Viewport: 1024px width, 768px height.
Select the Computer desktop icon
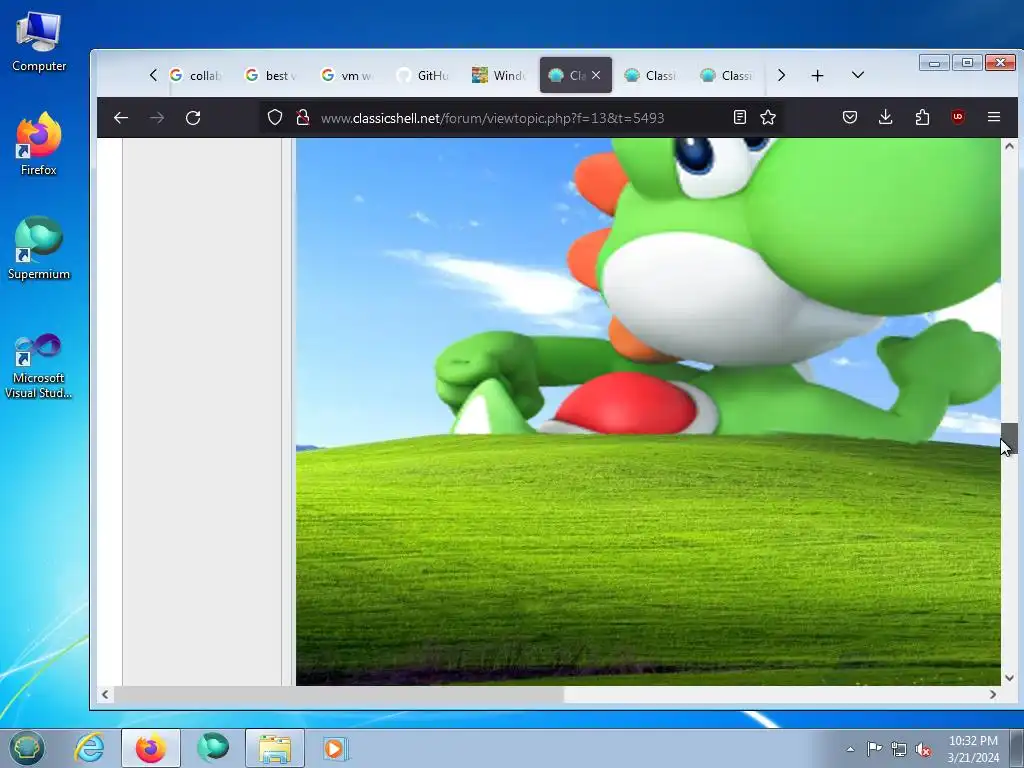click(39, 42)
